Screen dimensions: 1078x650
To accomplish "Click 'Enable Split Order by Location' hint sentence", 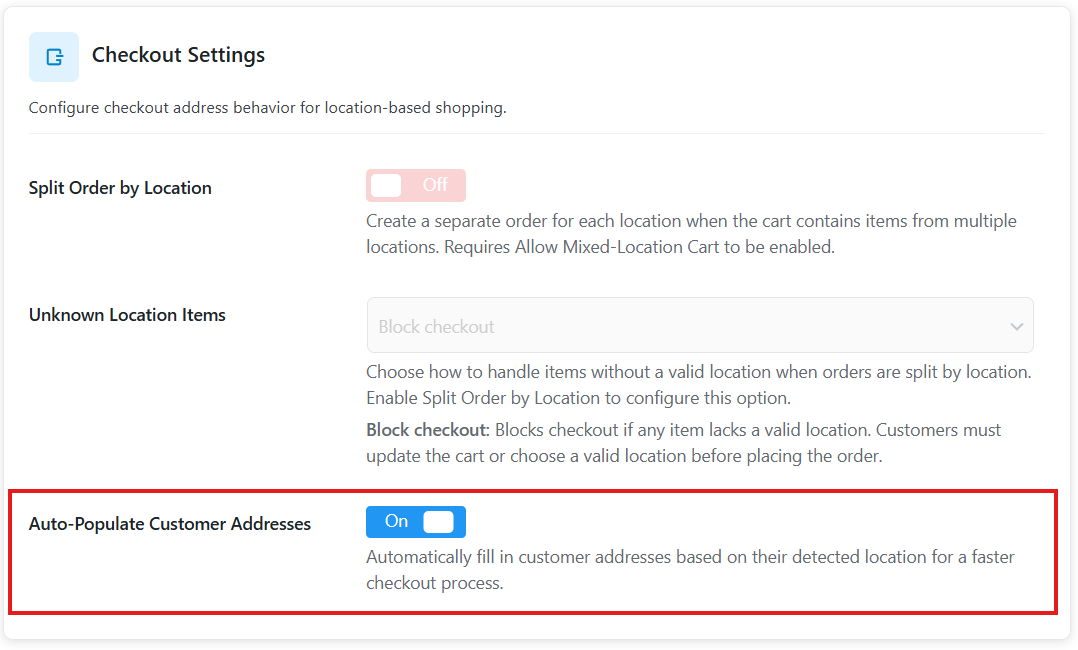I will 577,398.
